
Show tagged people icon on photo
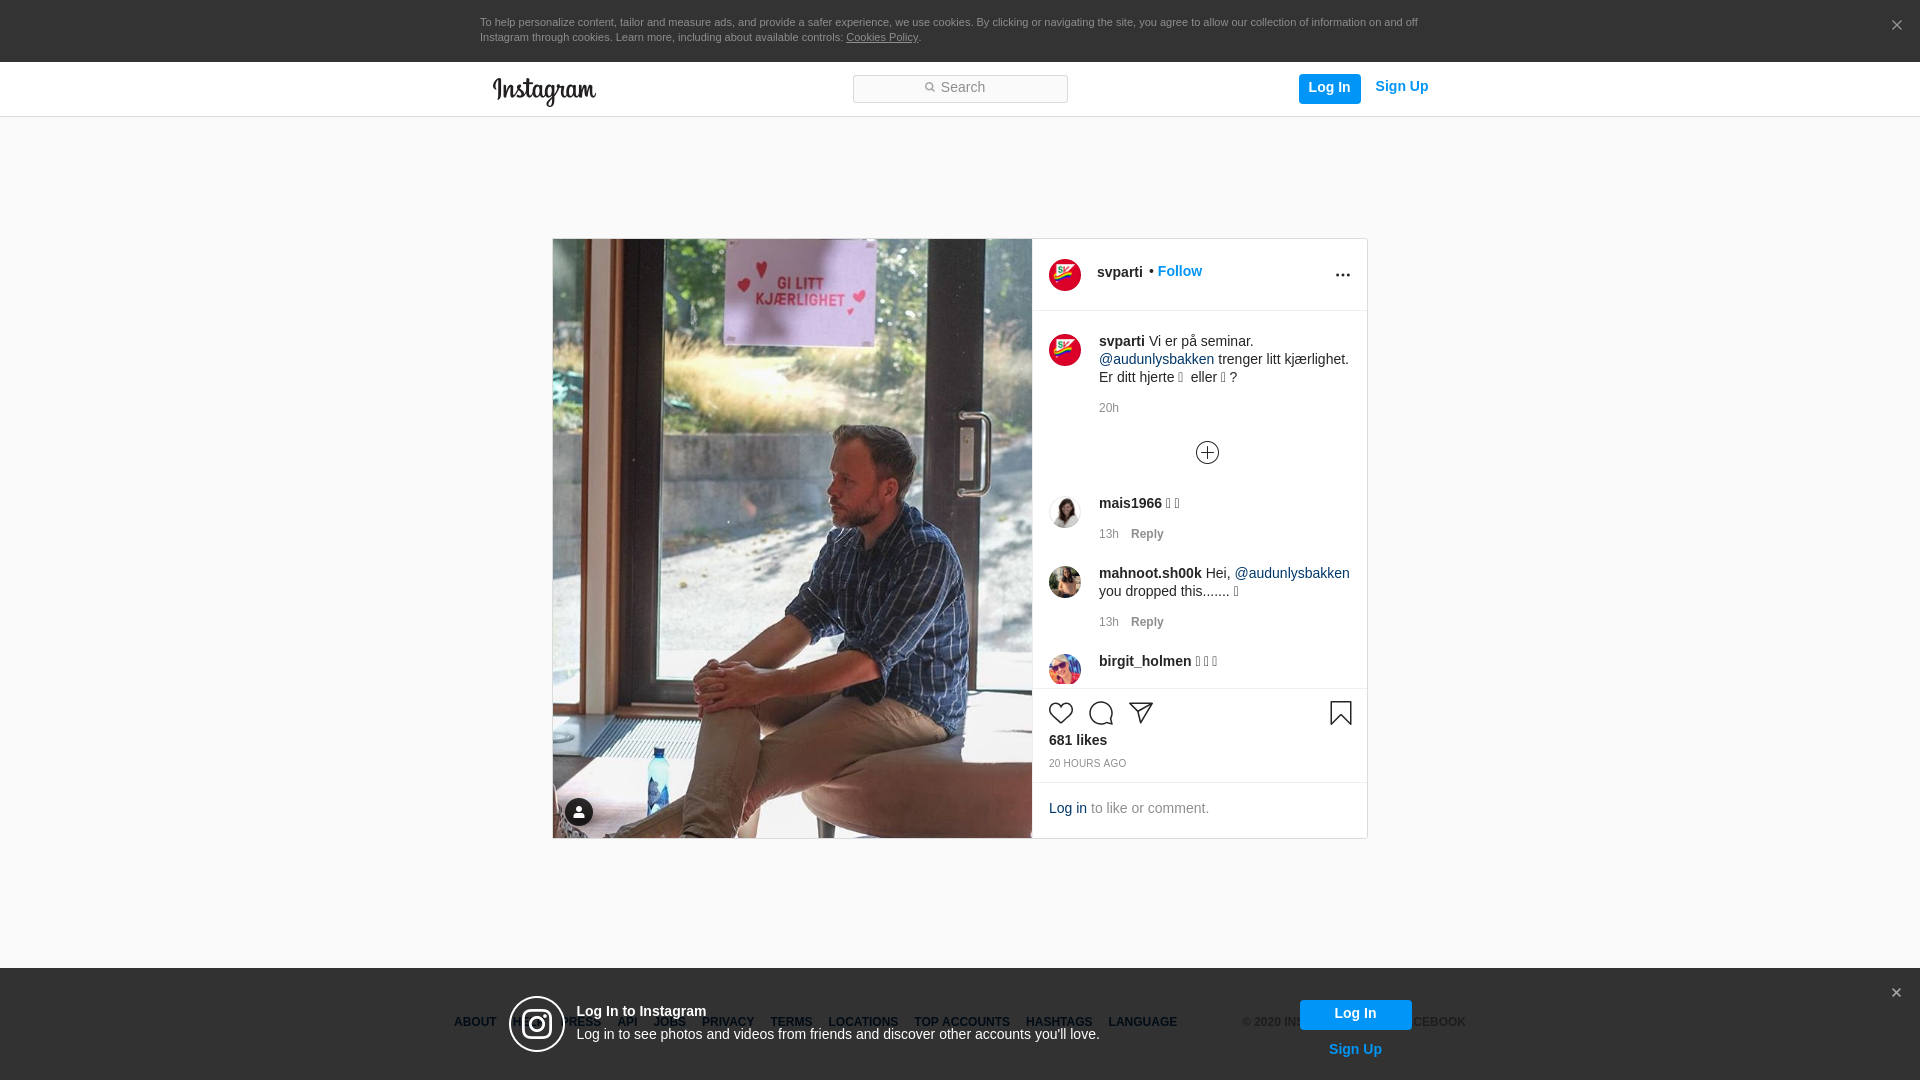coord(579,812)
